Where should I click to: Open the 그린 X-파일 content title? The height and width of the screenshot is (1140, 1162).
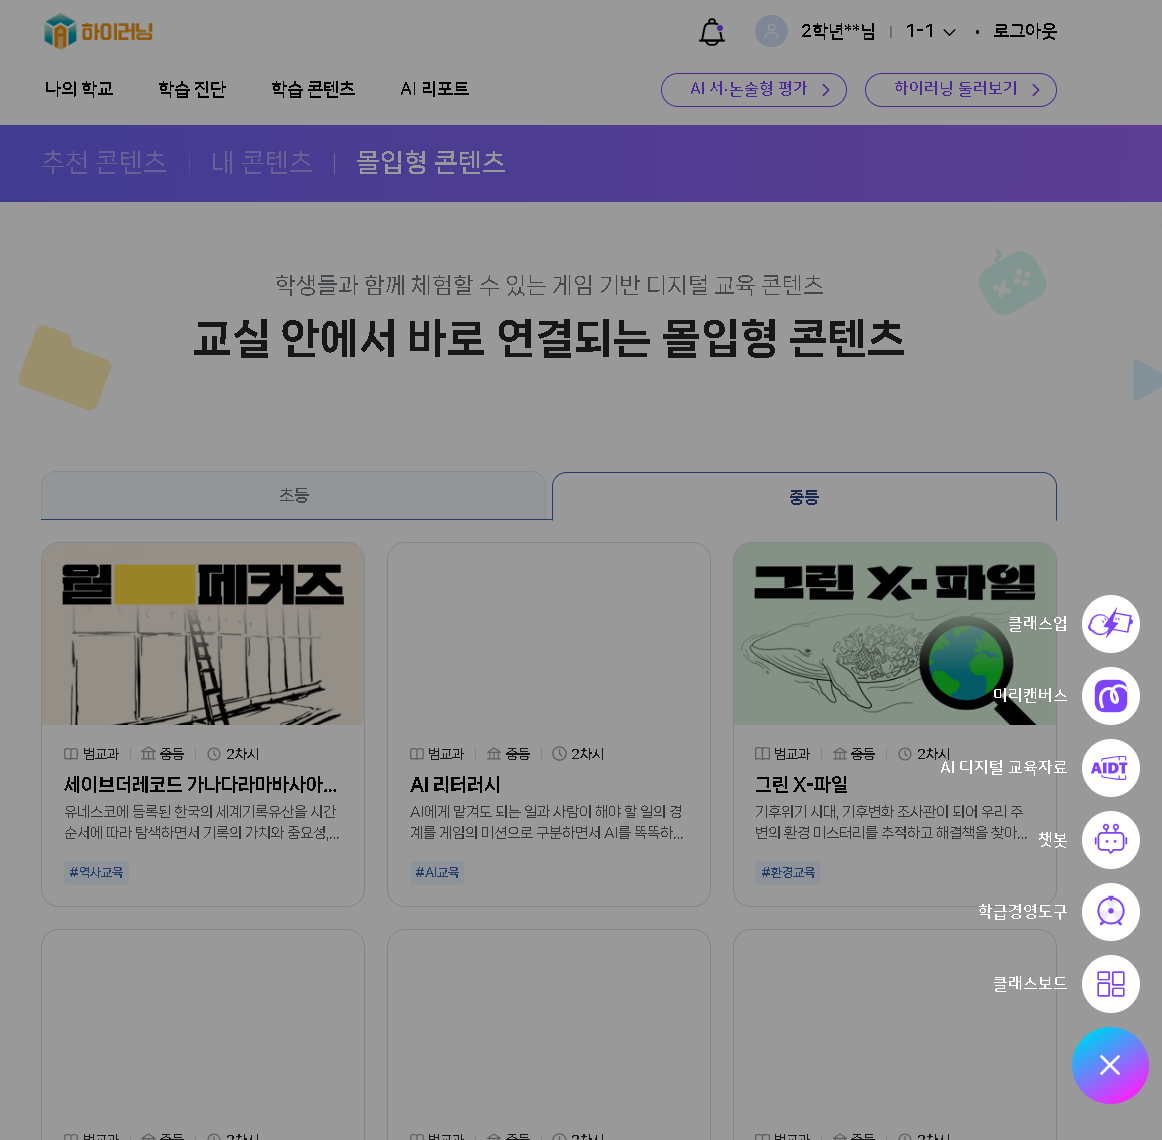tap(800, 784)
